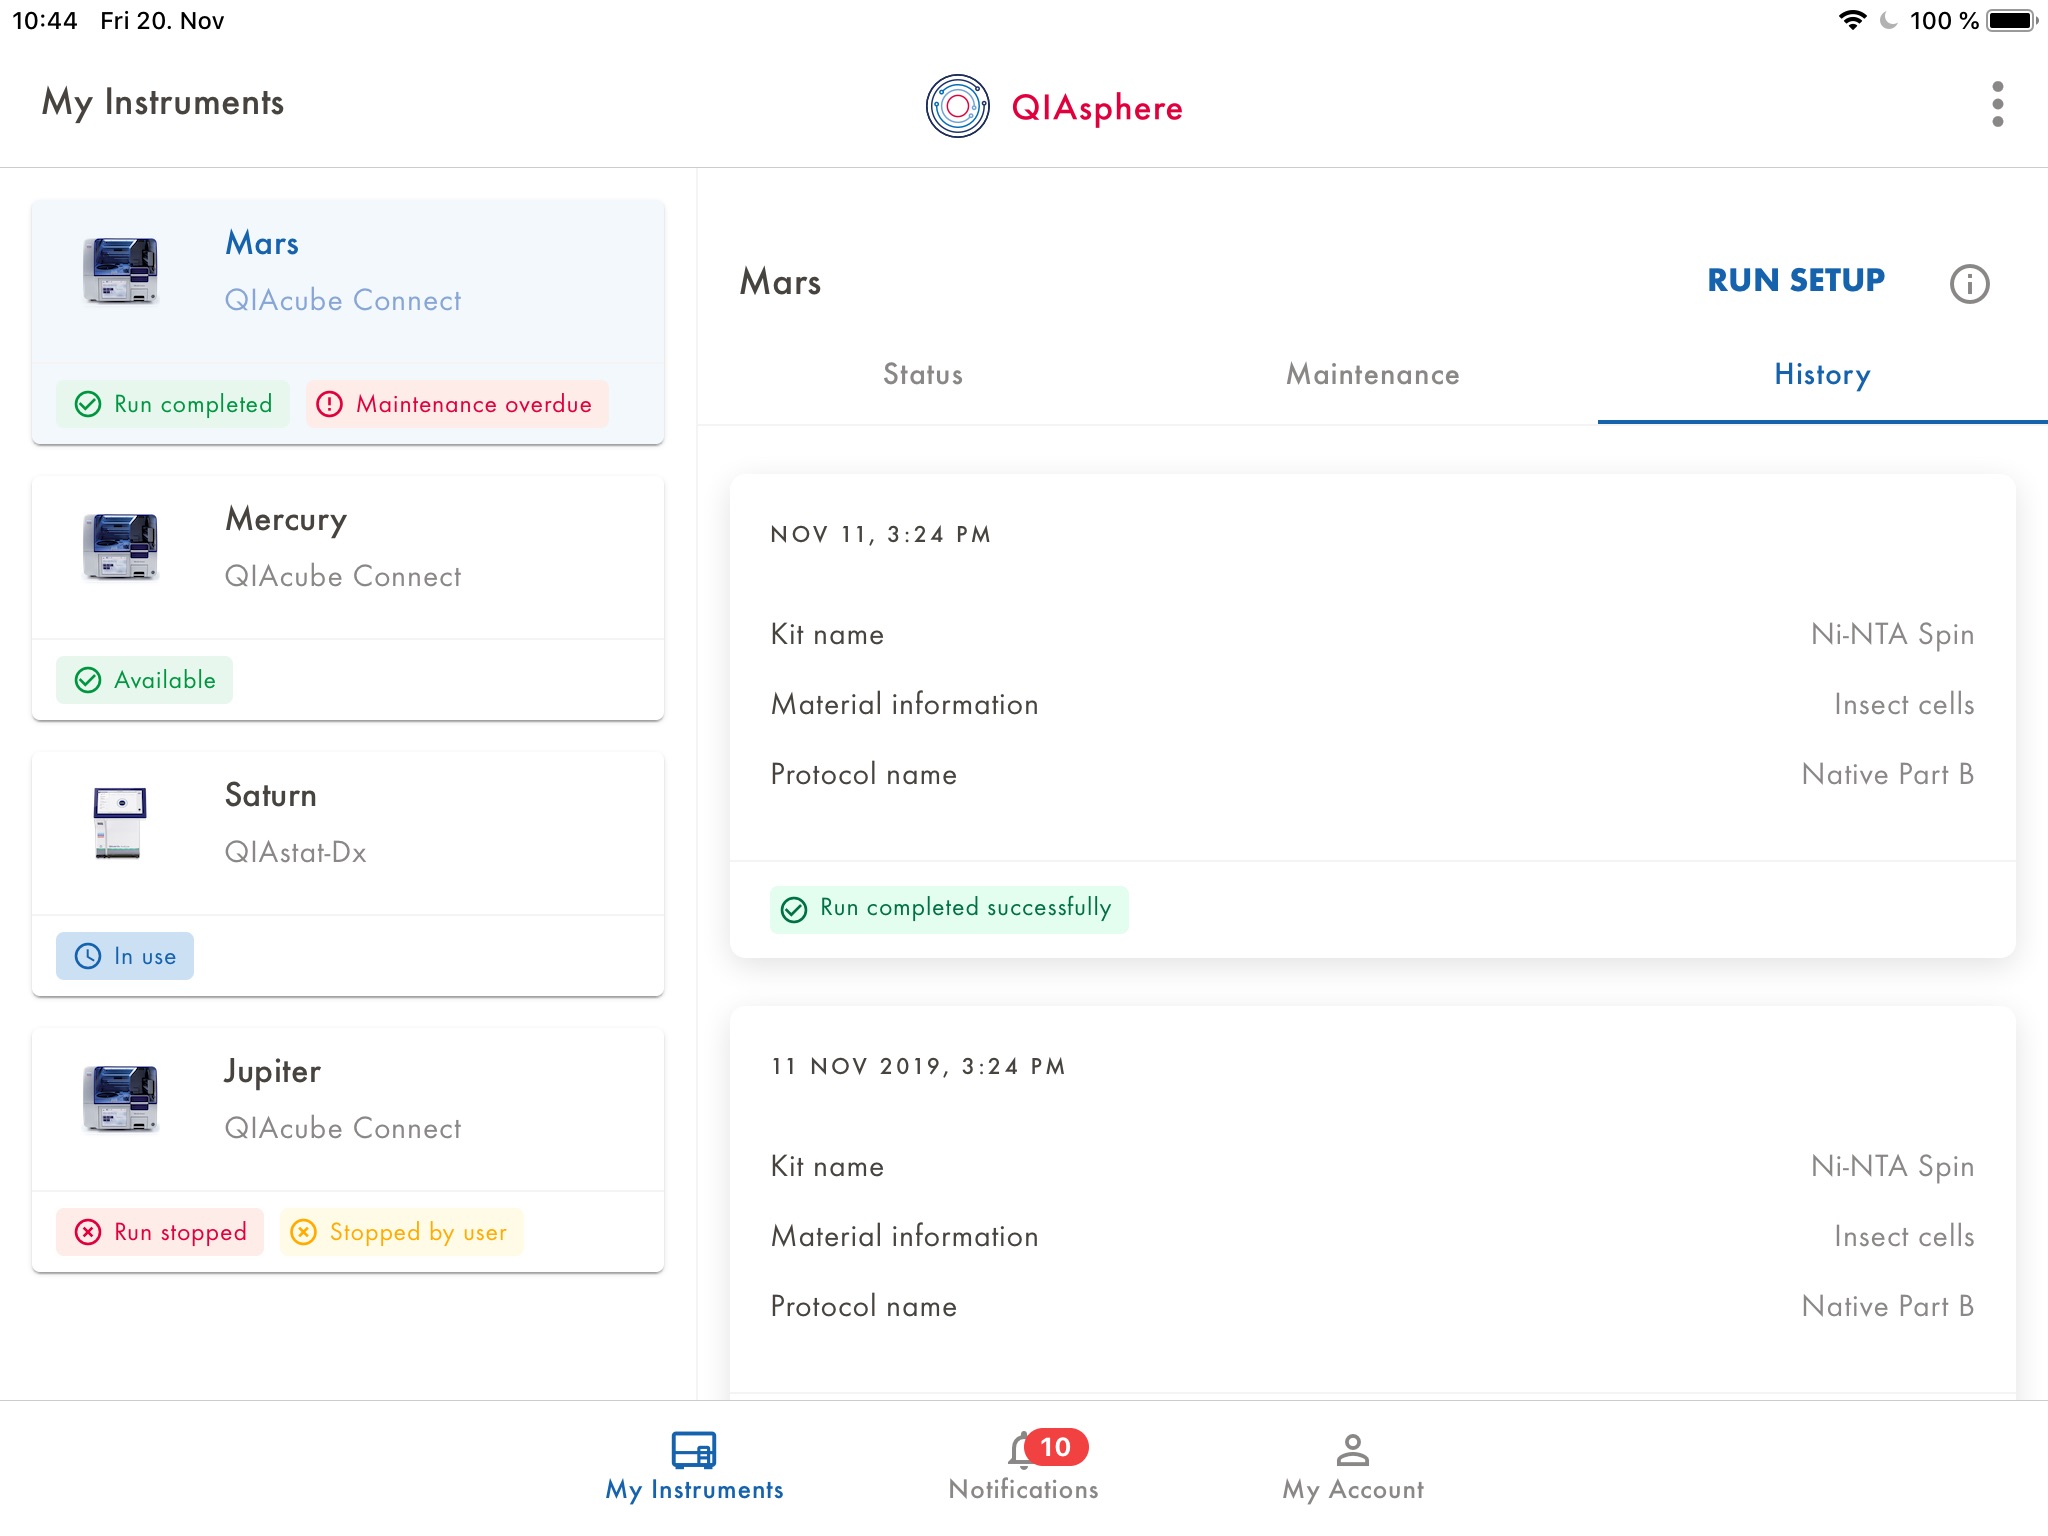Select the My Instruments bottom tab label
The image size is (2048, 1536).
point(694,1489)
